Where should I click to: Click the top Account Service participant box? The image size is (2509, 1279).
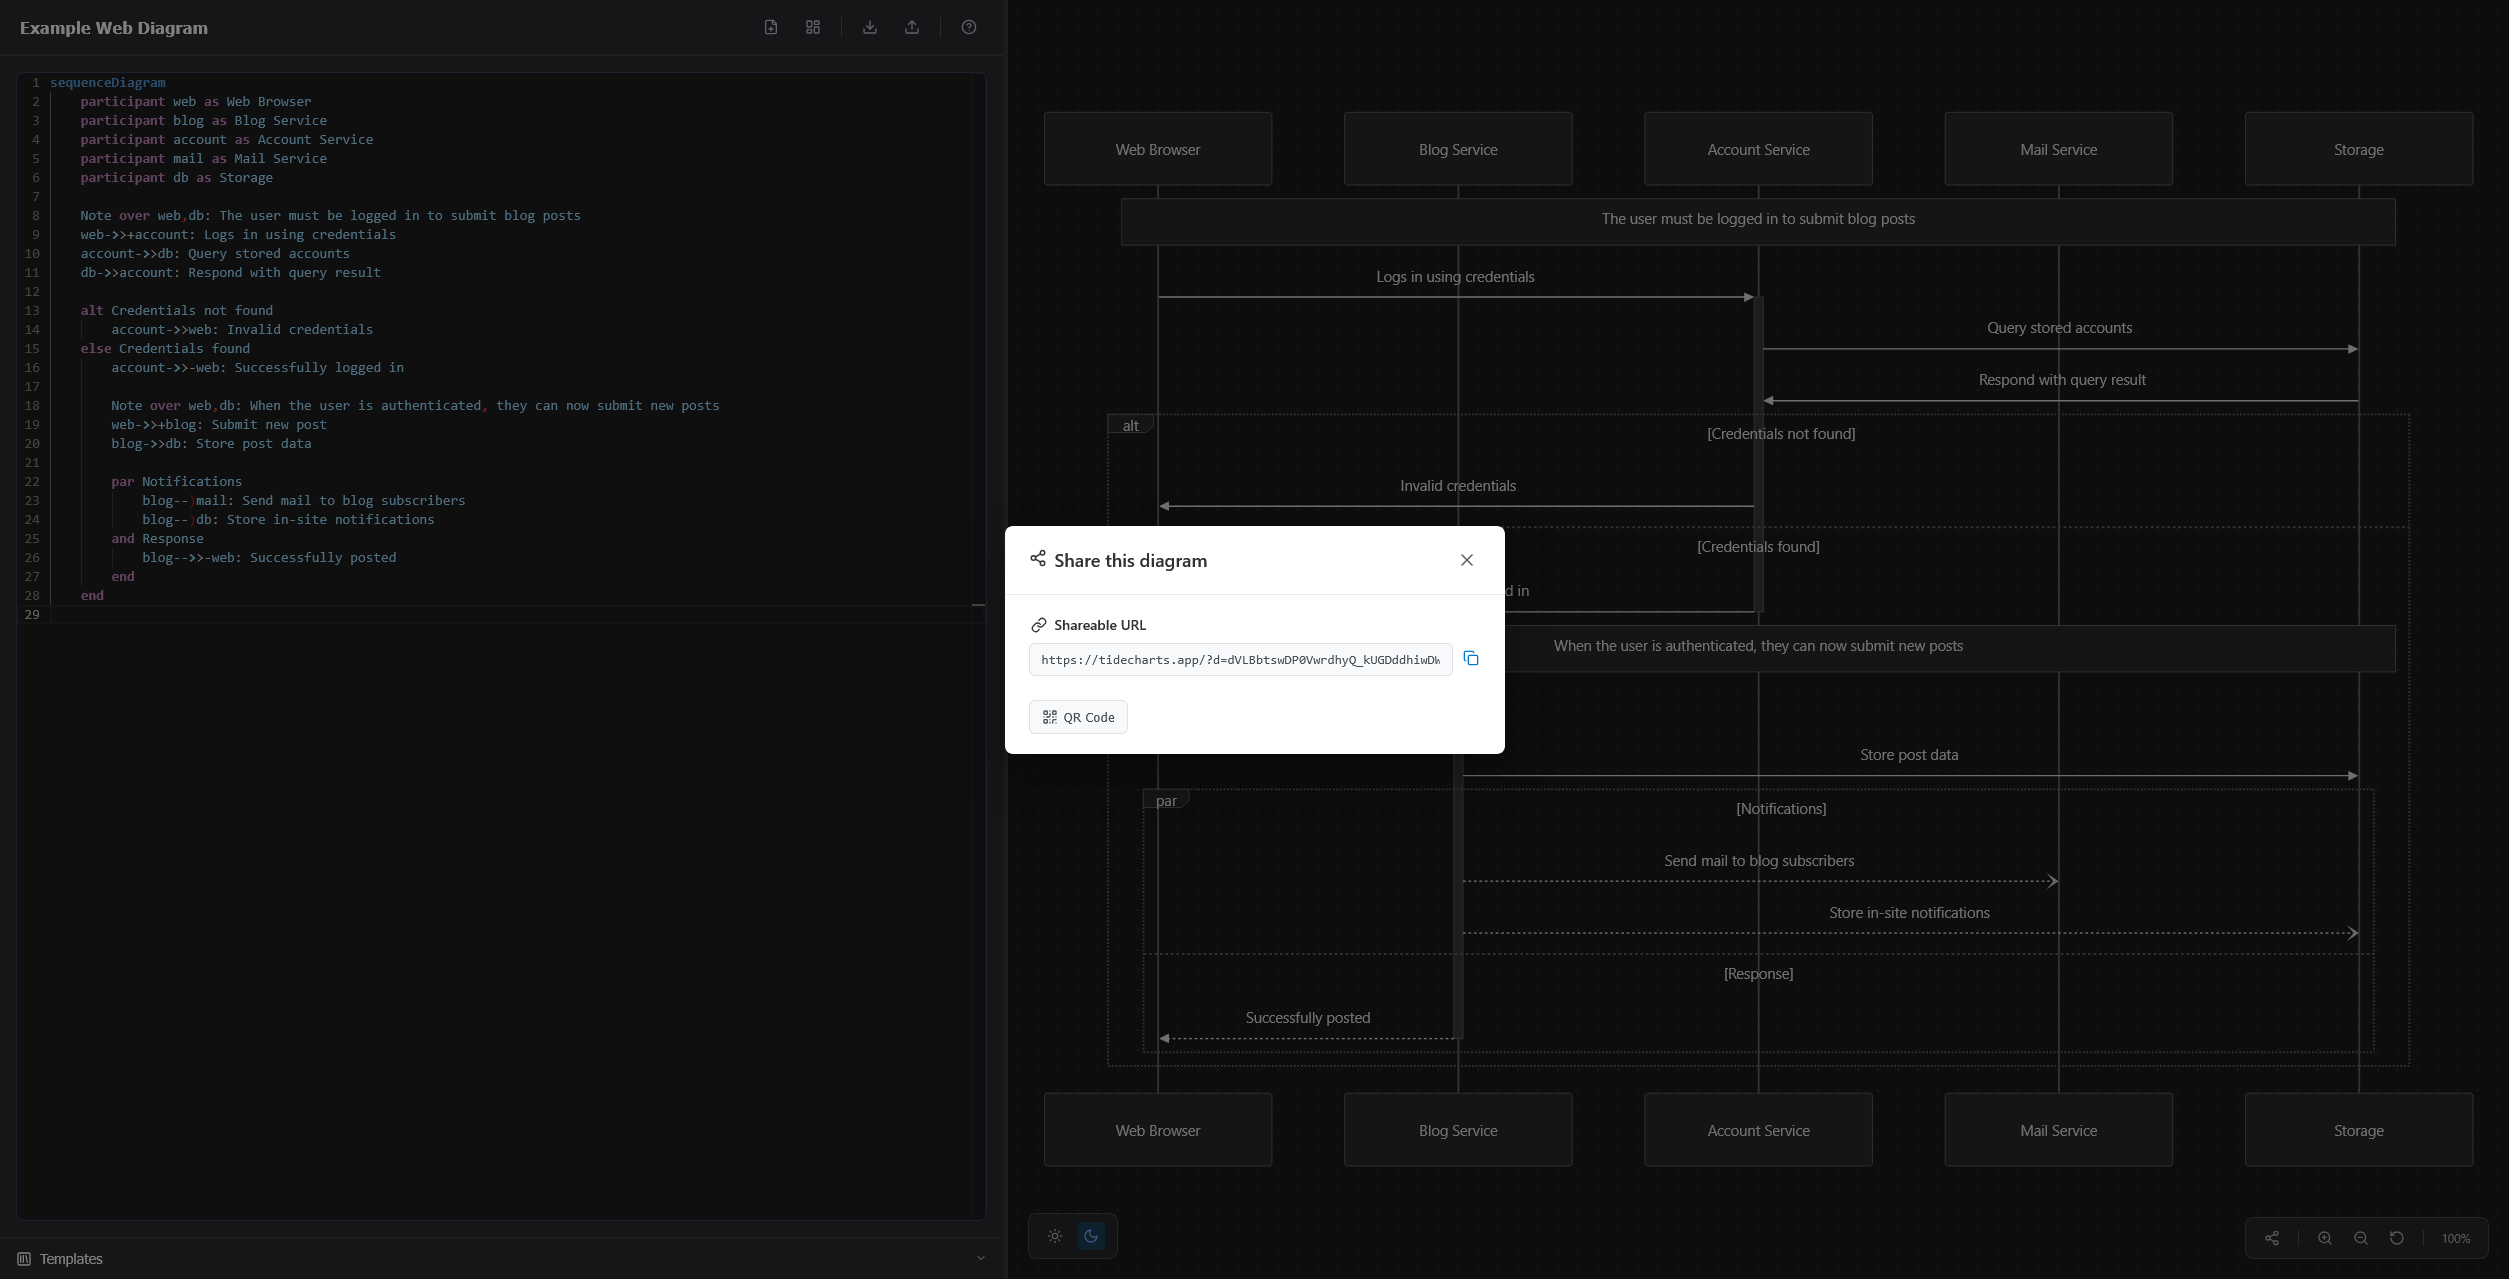point(1758,149)
